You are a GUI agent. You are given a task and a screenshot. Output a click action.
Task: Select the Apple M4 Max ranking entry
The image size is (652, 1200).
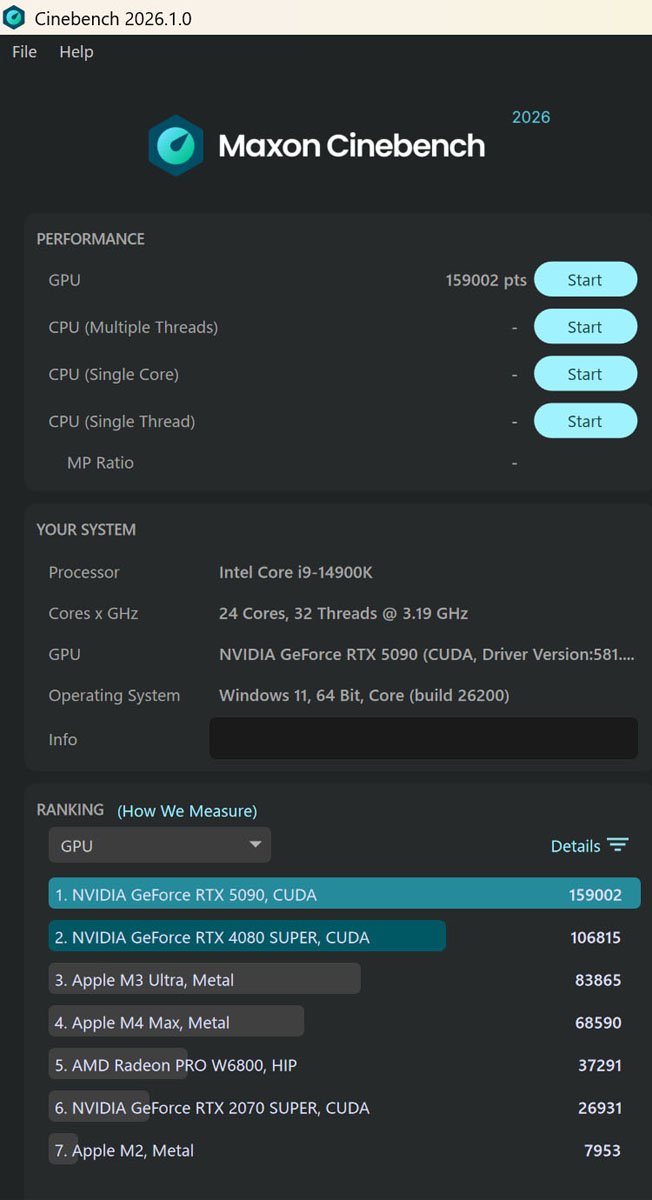(176, 1023)
